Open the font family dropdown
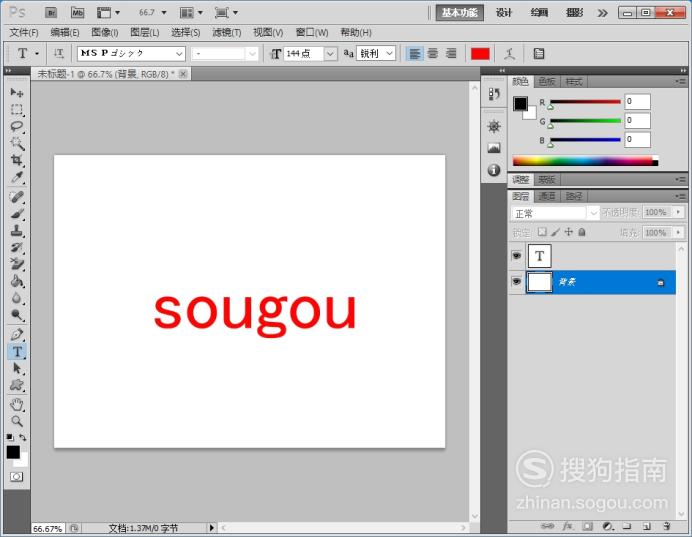 (x=179, y=54)
